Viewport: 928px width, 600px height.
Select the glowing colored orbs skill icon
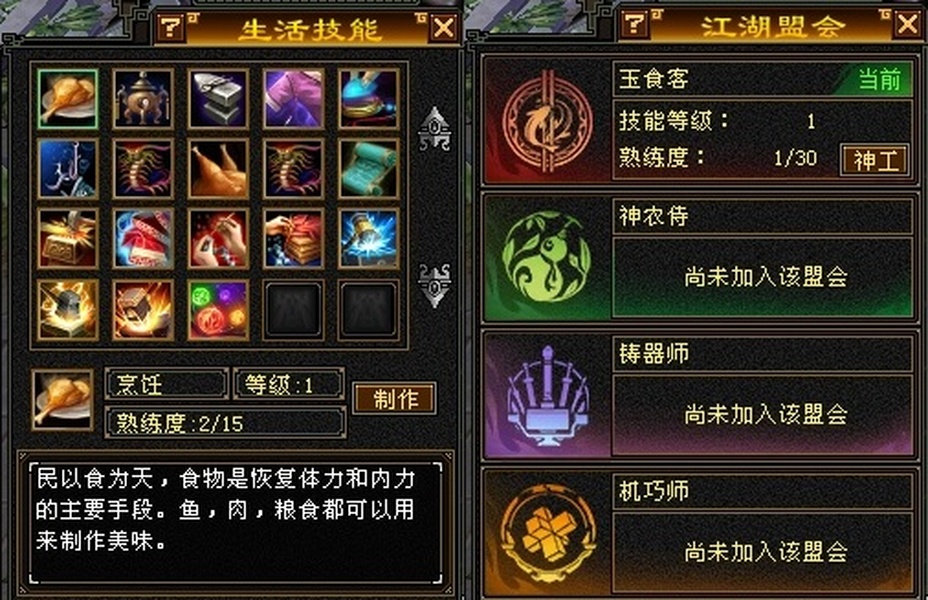218,310
